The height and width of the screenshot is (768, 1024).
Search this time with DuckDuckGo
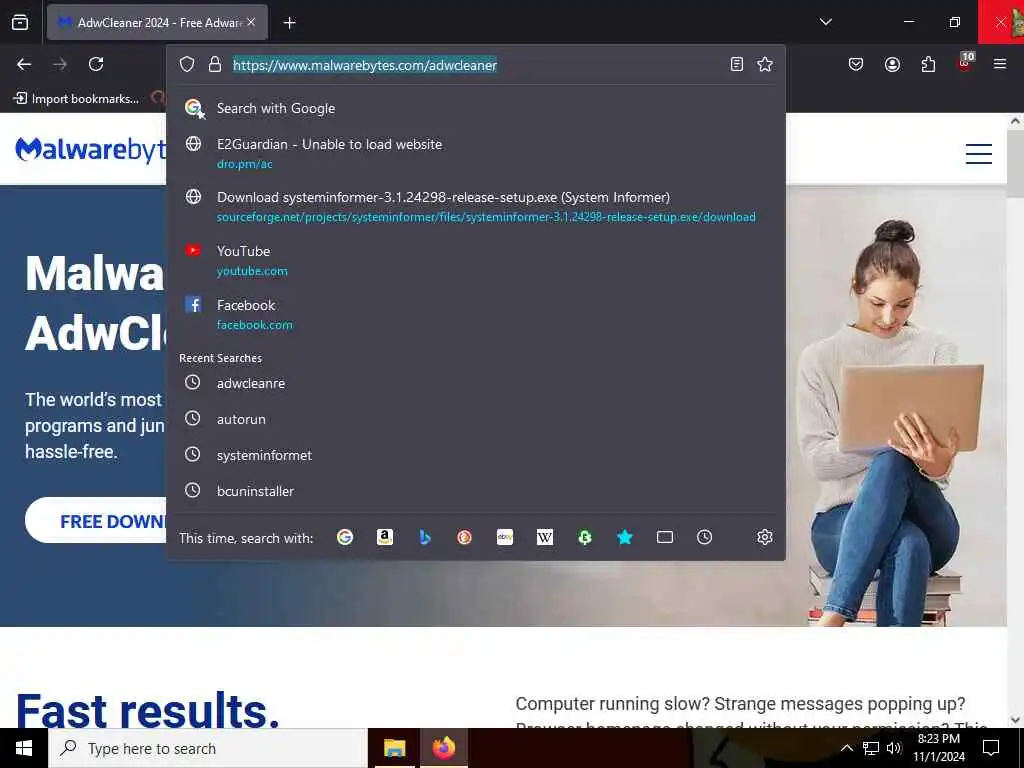click(x=464, y=537)
